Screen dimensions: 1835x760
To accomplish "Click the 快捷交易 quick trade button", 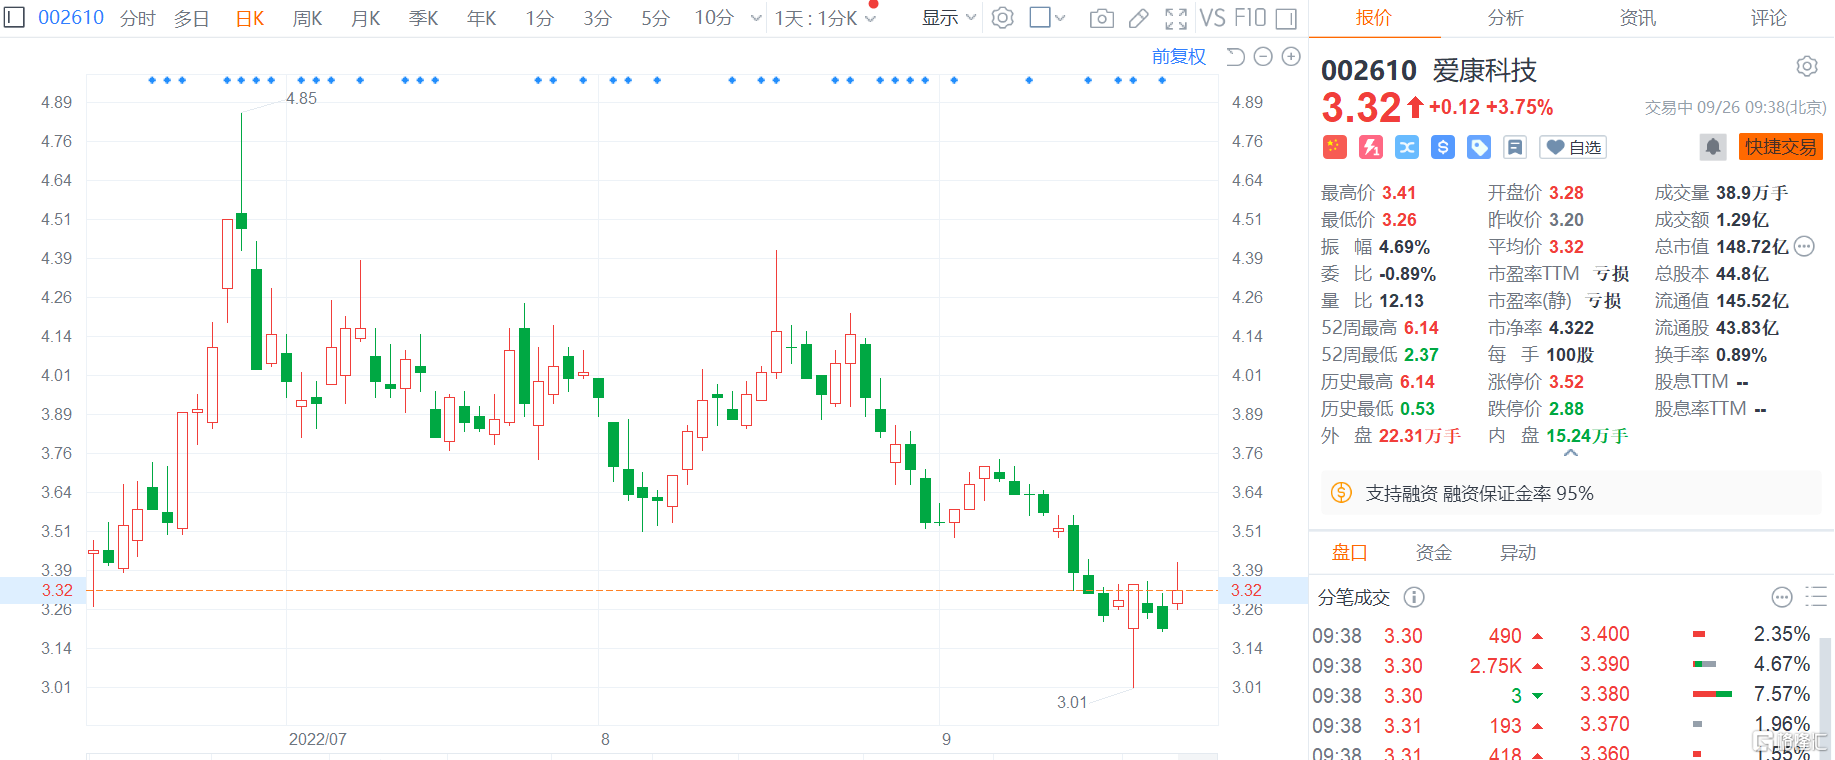I will [1781, 147].
